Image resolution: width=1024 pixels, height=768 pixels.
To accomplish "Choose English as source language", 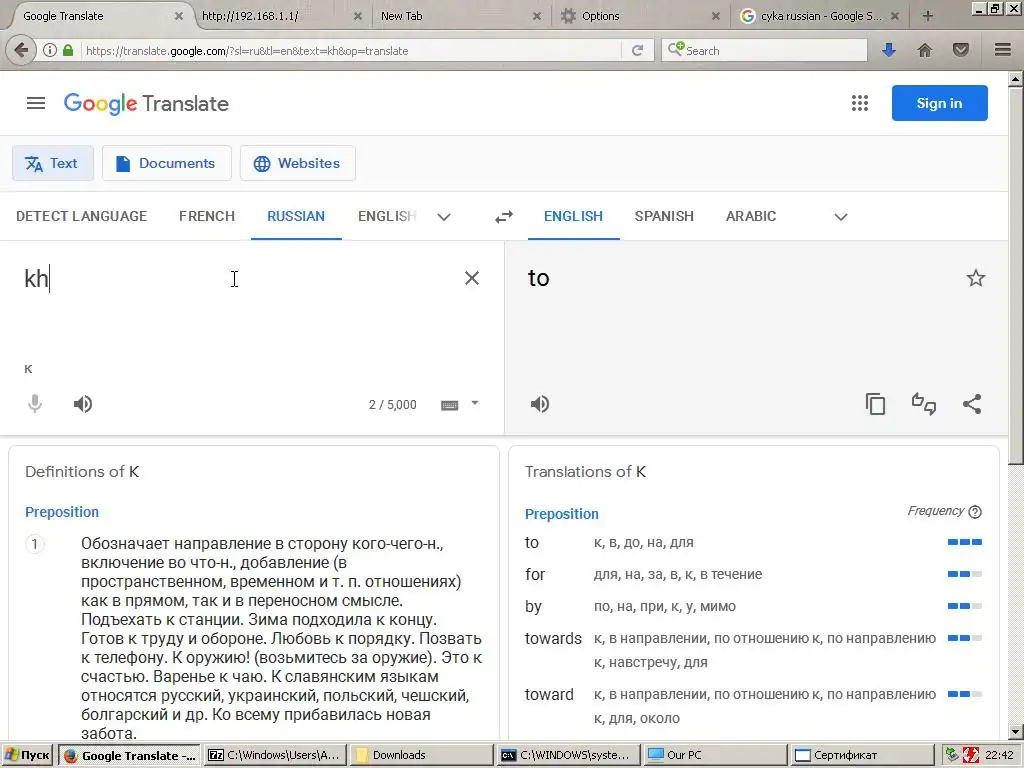I will (387, 216).
